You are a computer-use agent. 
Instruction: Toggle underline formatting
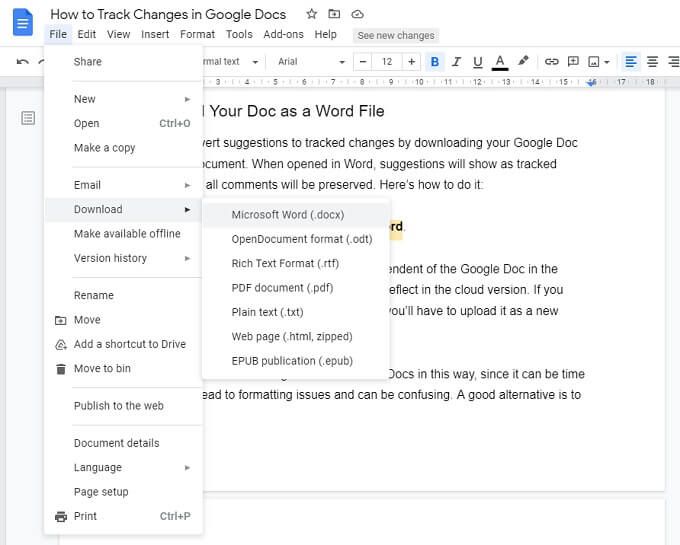pyautogui.click(x=477, y=62)
